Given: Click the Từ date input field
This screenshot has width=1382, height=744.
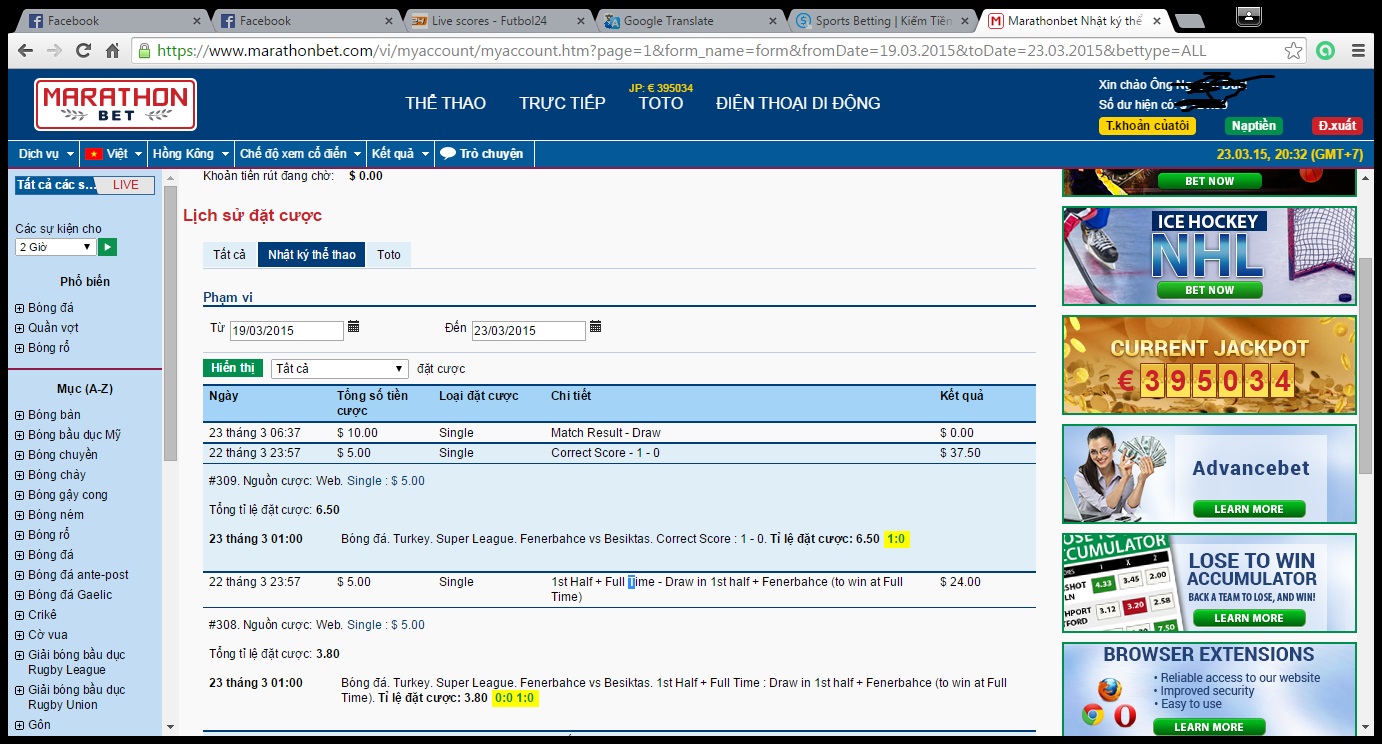Looking at the screenshot, I should coord(287,331).
